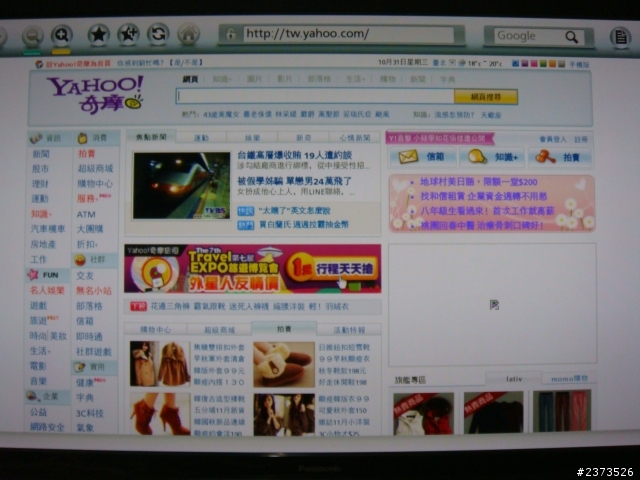Reload the page with the refresh icon
Screen dimensions: 640x480
click(158, 34)
